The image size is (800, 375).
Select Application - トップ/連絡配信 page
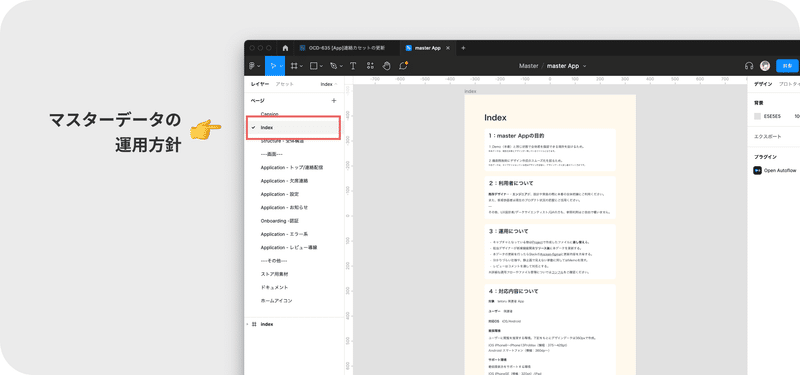click(x=293, y=167)
